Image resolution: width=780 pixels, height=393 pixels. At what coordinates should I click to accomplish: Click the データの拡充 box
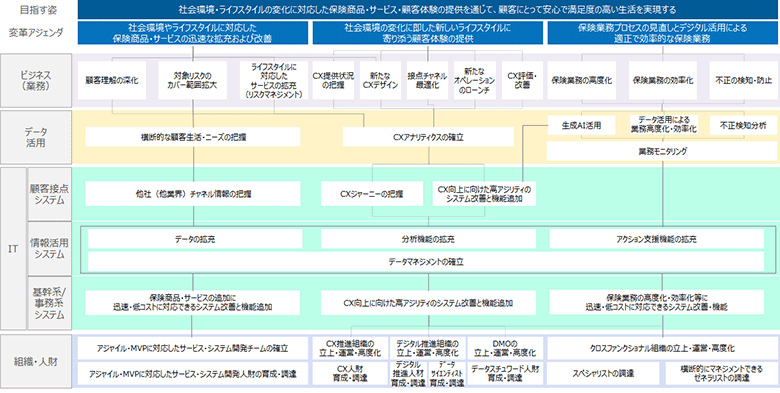pos(195,239)
